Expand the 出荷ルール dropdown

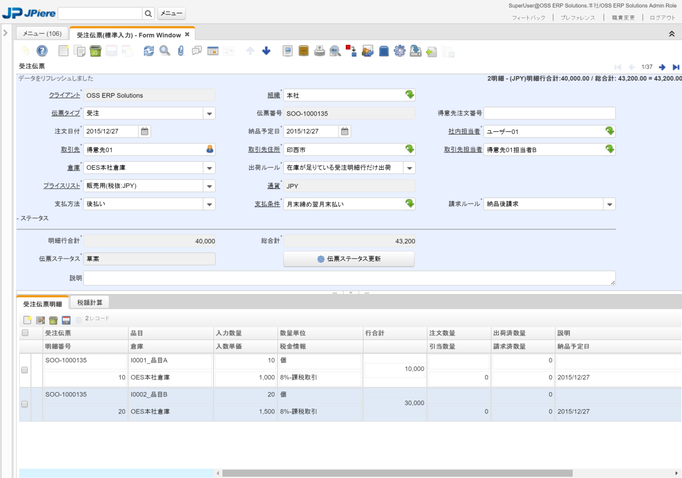409,168
